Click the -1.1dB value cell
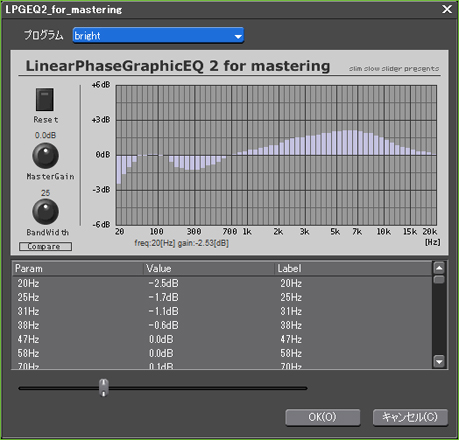This screenshot has width=459, height=440. [x=163, y=311]
